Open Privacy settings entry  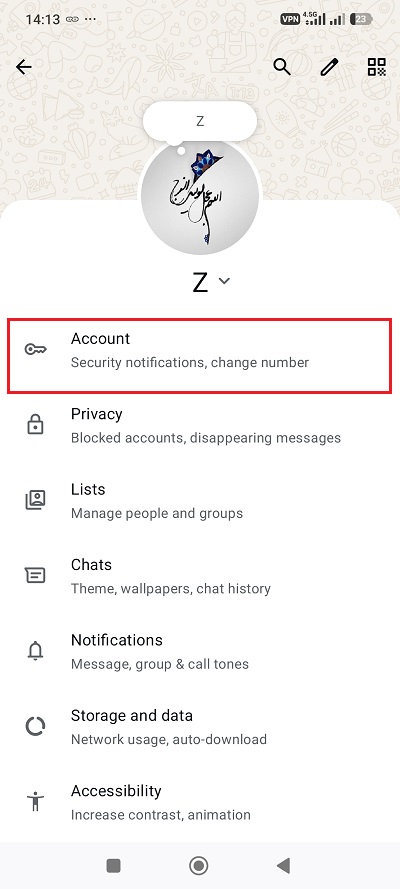(200, 425)
